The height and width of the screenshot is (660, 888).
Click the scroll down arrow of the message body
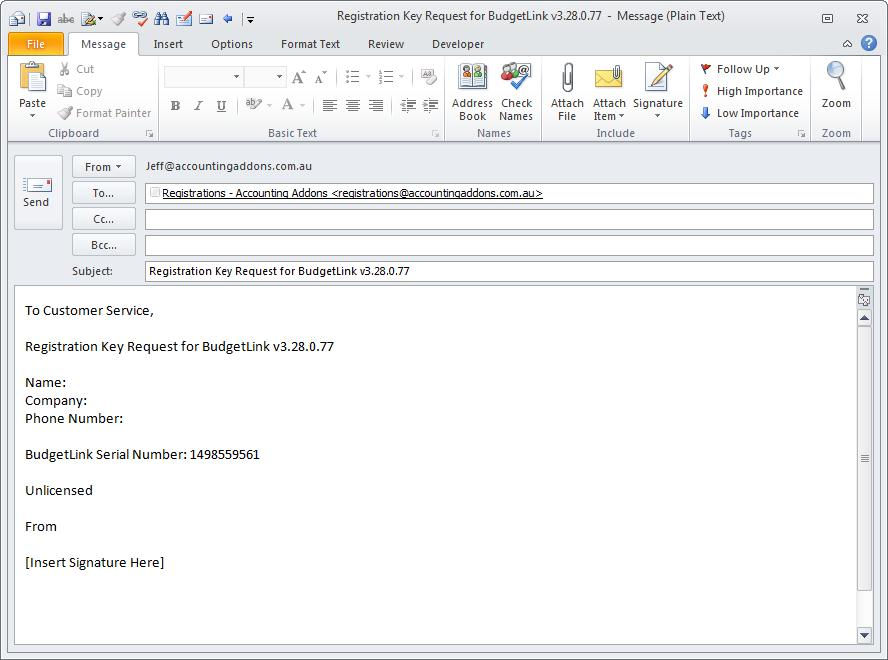pos(864,636)
